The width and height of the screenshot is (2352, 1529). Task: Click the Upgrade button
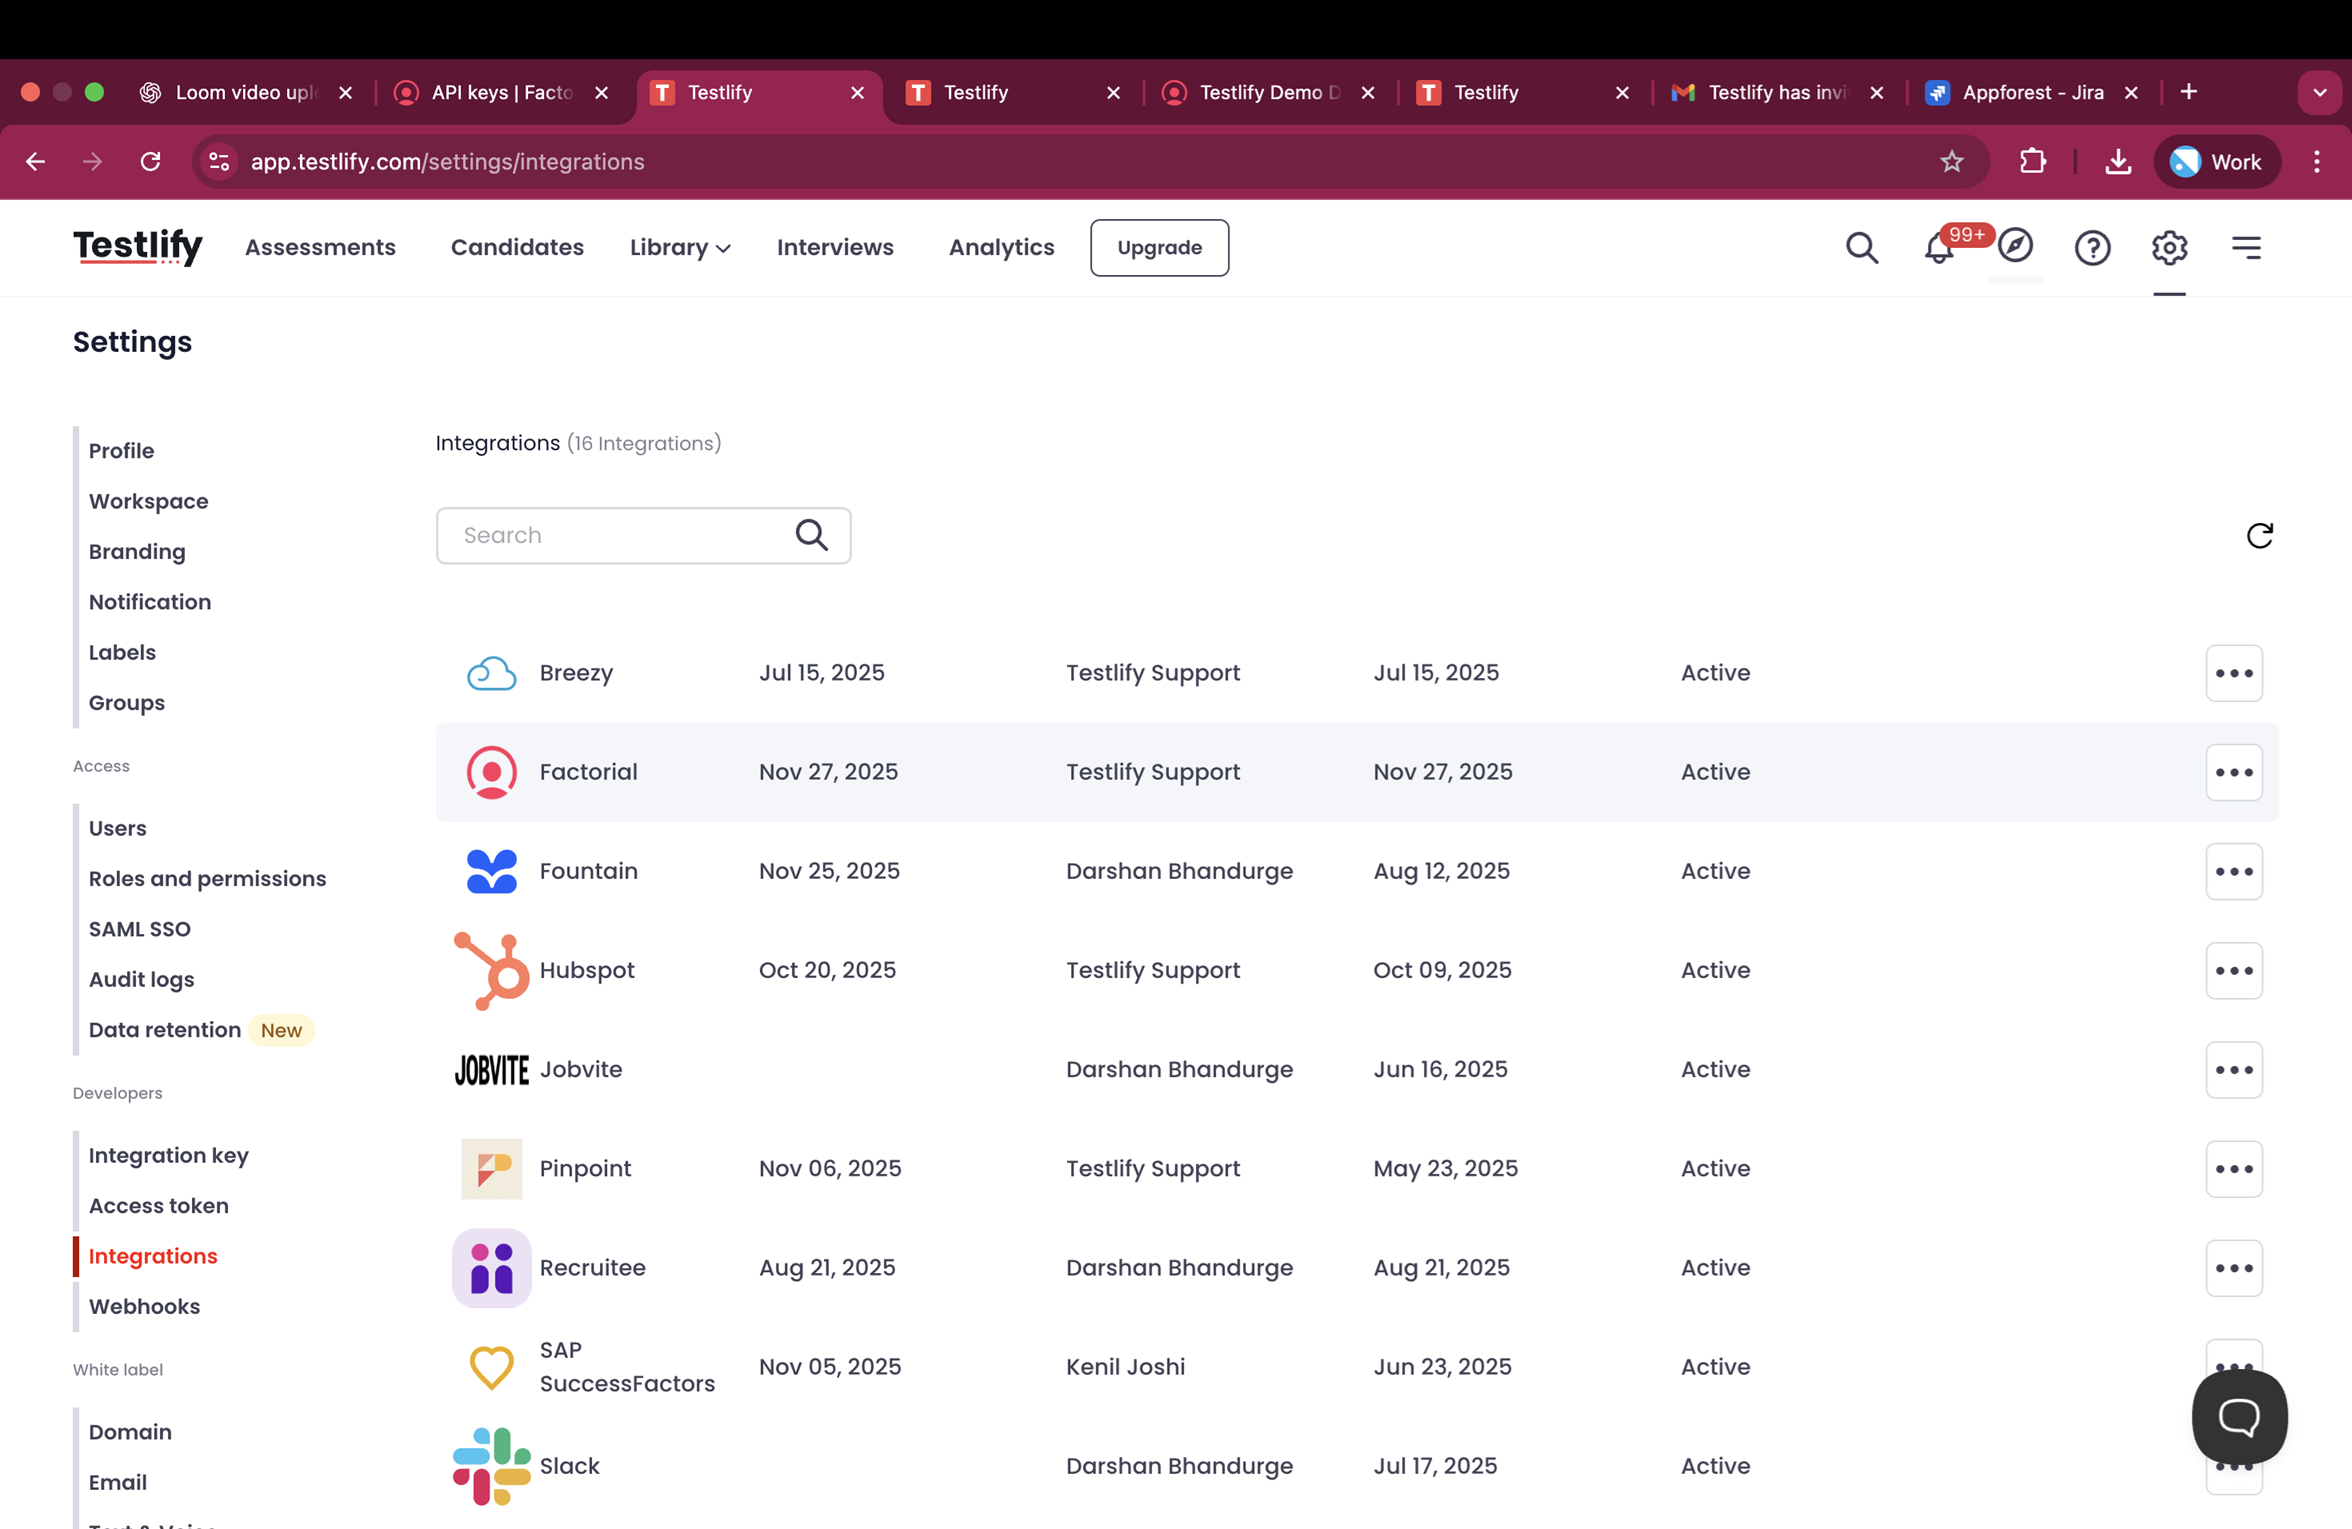1159,248
